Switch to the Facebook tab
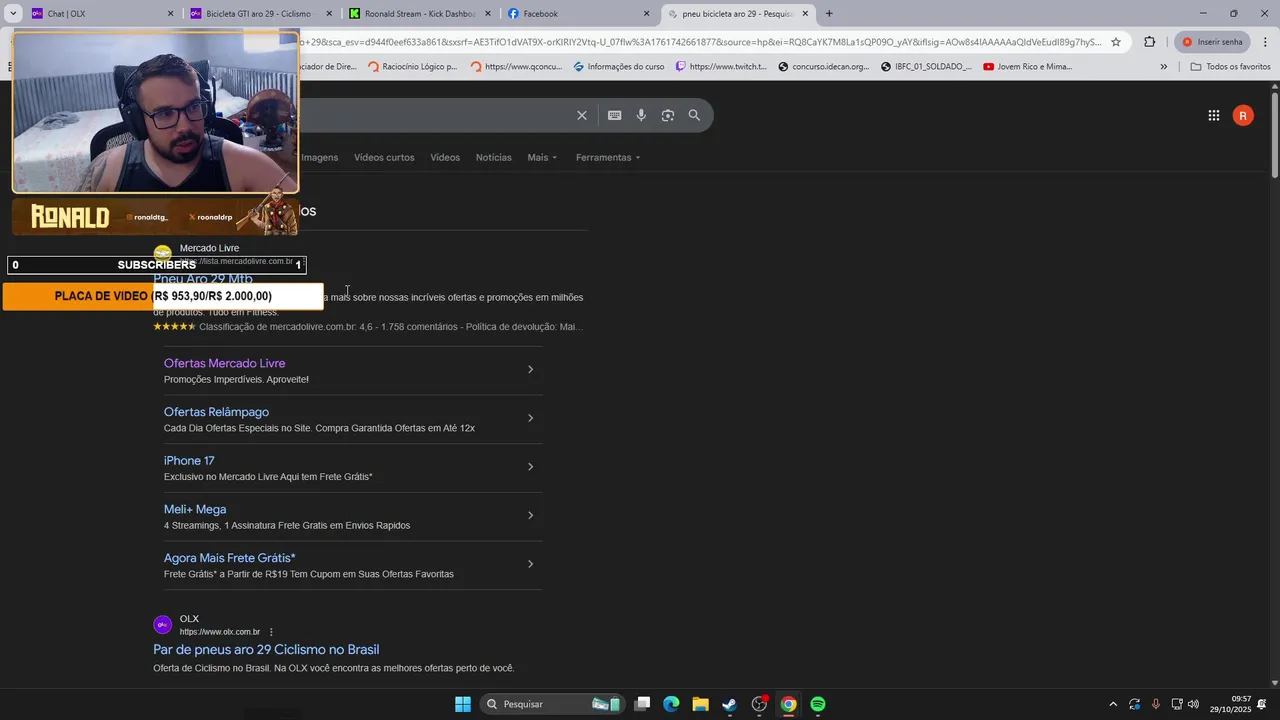 point(578,14)
